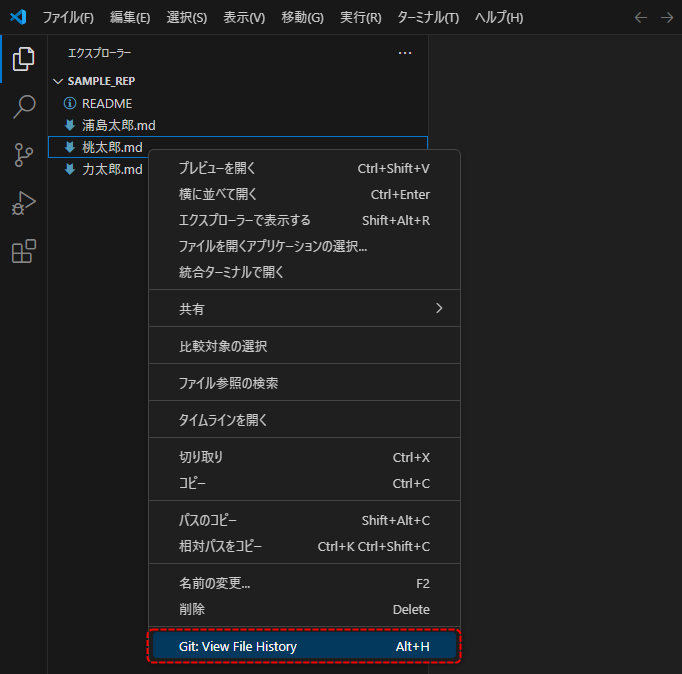Choose 比較対象の選択 entry

[304, 346]
